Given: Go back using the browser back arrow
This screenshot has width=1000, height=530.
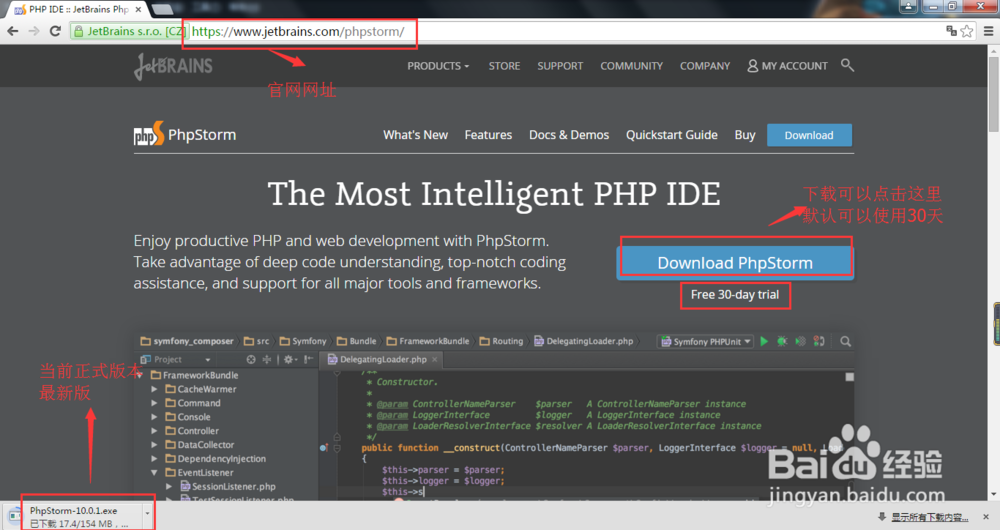Looking at the screenshot, I should pyautogui.click(x=13, y=31).
